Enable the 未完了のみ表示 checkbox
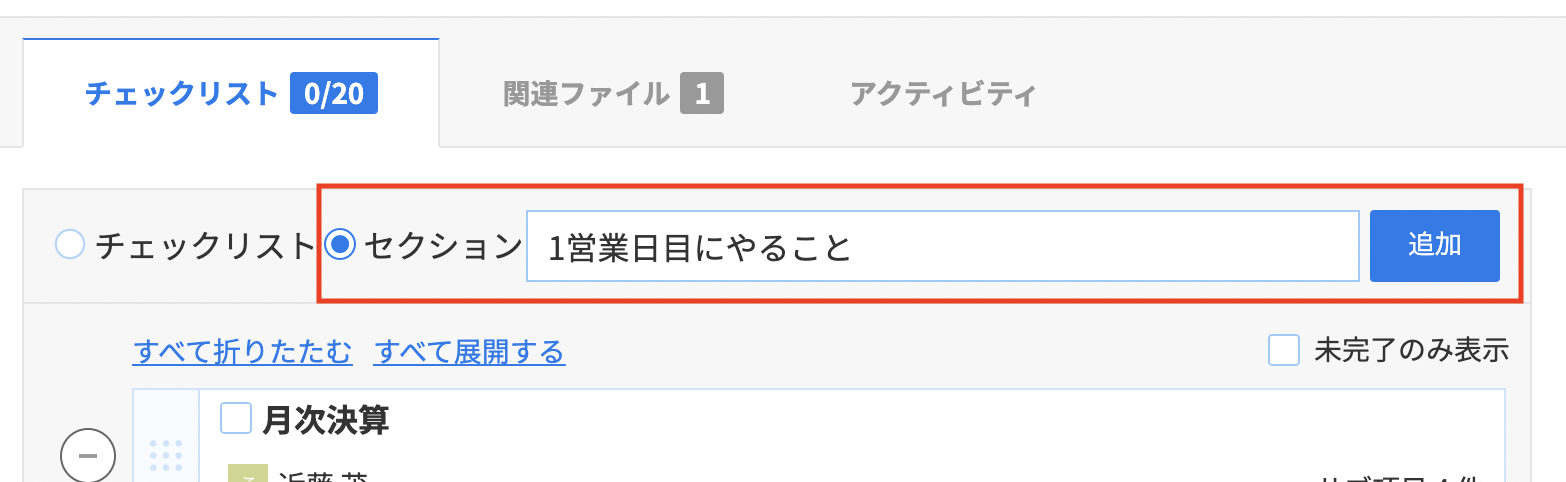 (1284, 350)
